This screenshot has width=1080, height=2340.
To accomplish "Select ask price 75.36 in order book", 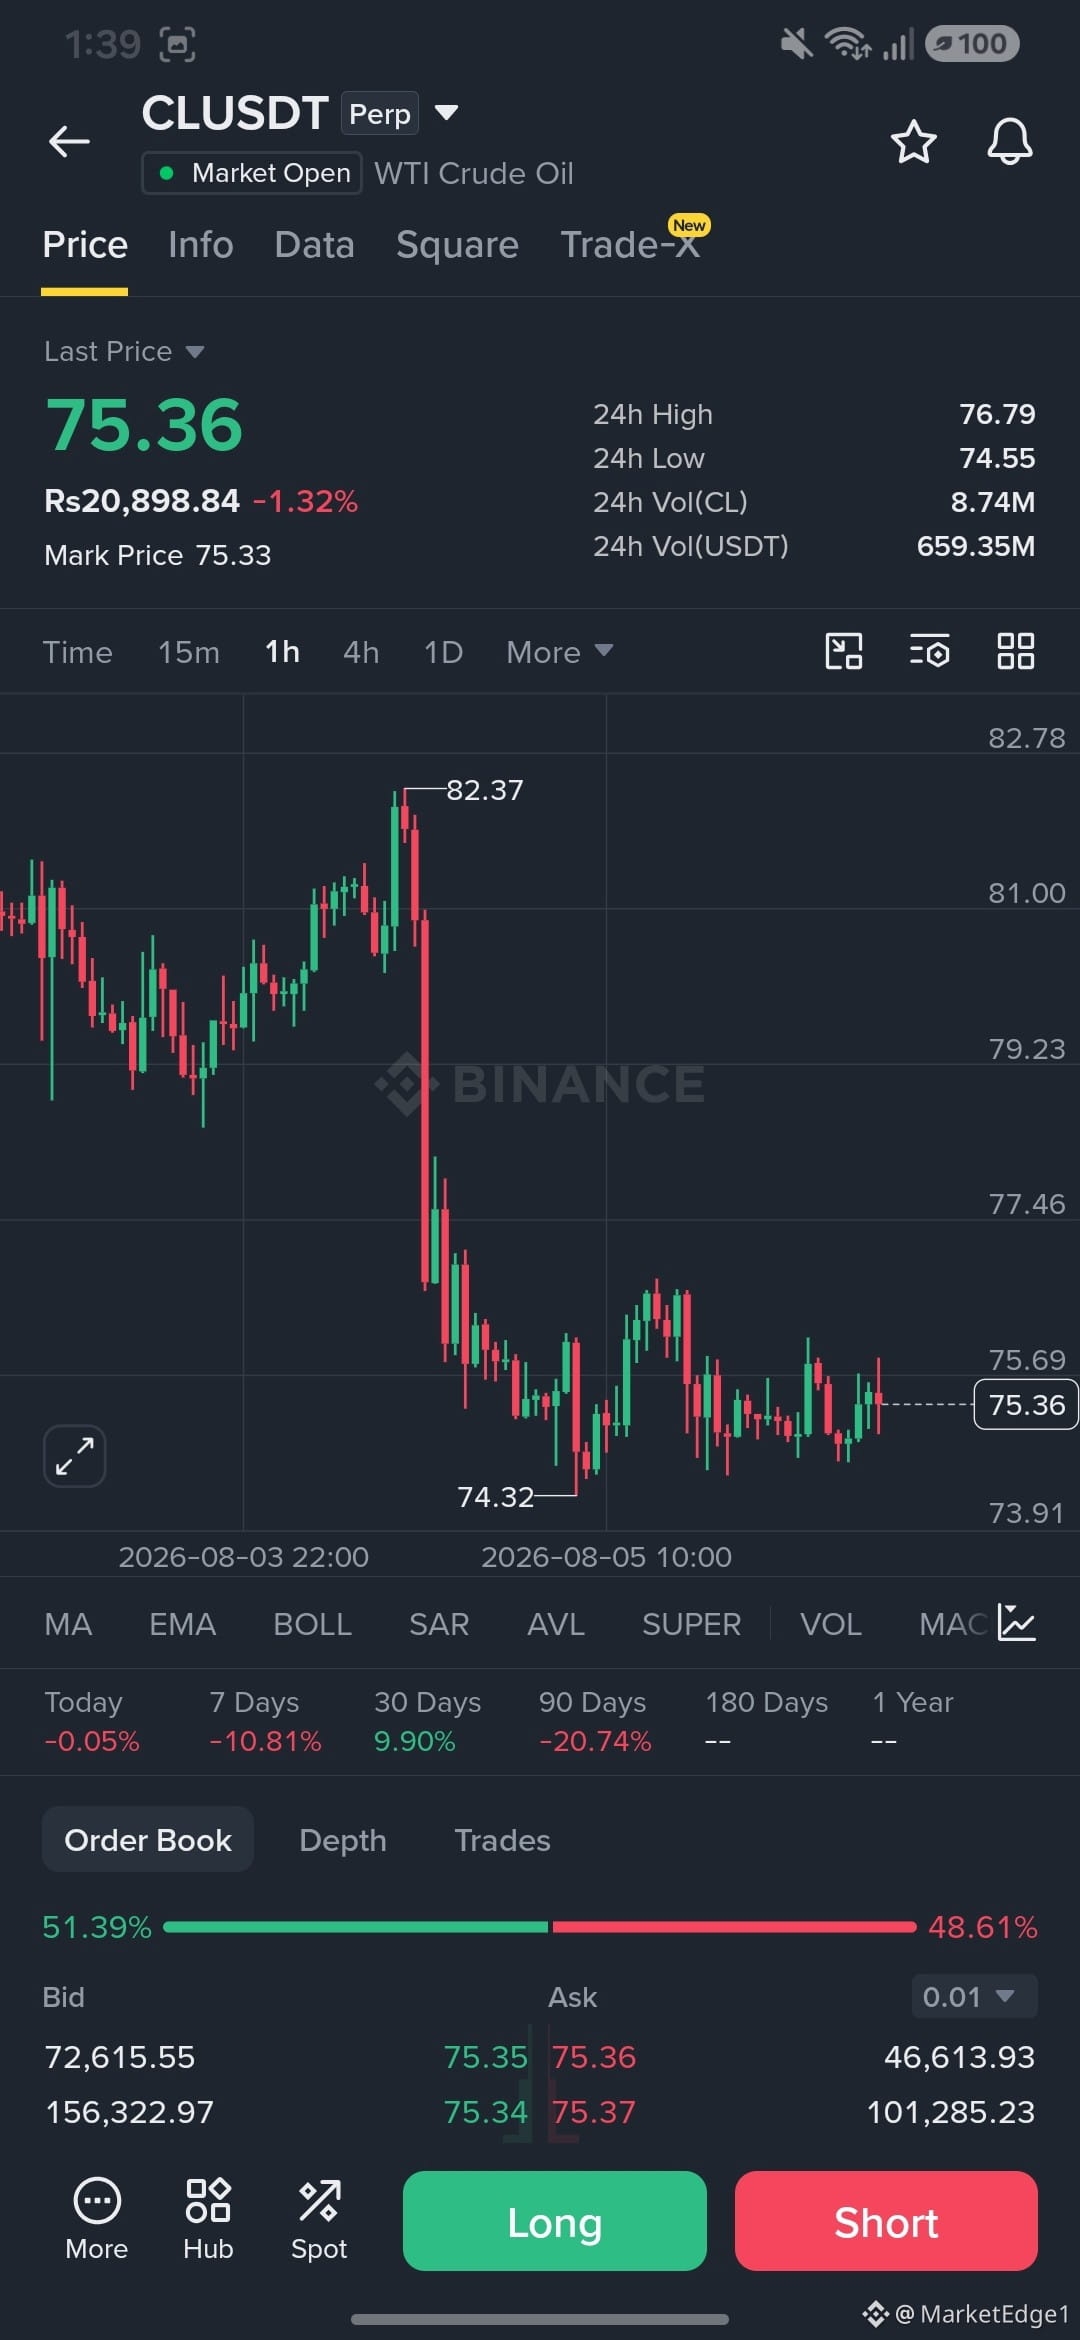I will 594,2057.
